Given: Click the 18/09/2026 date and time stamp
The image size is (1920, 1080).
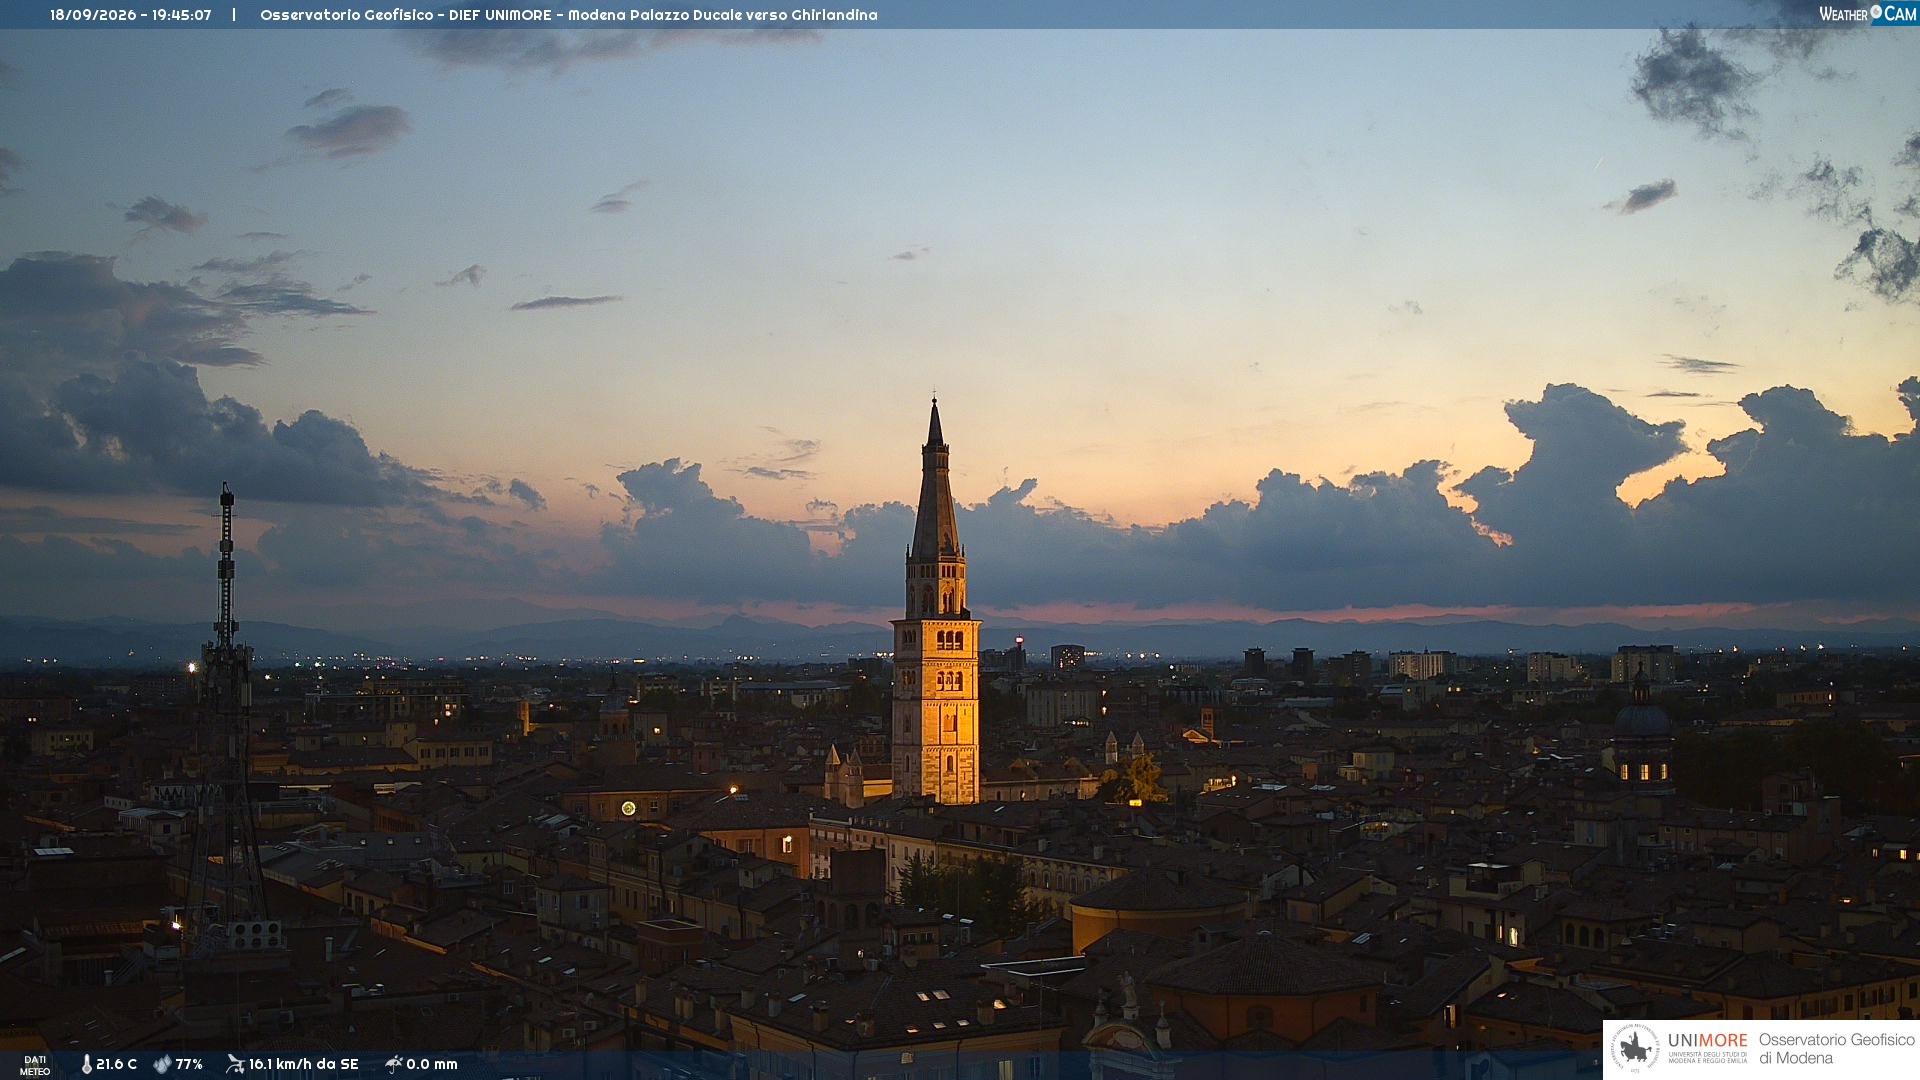Looking at the screenshot, I should 131,15.
